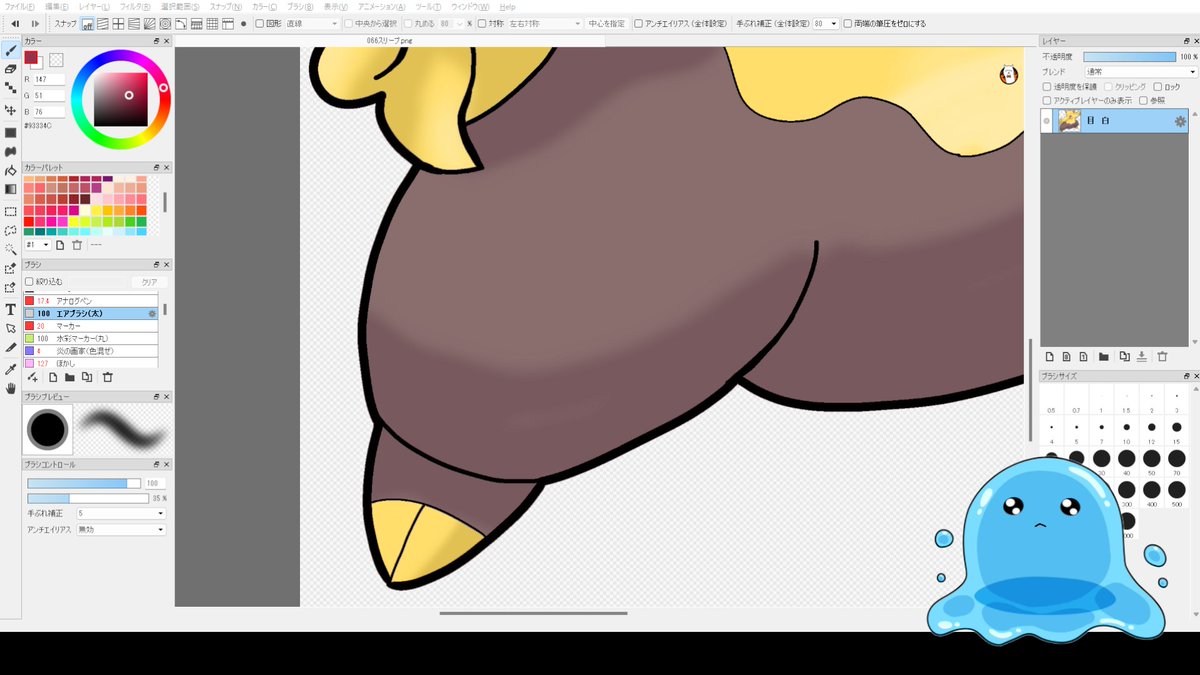This screenshot has width=1200, height=675.
Task: Enable the アクティブレイヤーのみ表示 checkbox
Action: click(1047, 101)
